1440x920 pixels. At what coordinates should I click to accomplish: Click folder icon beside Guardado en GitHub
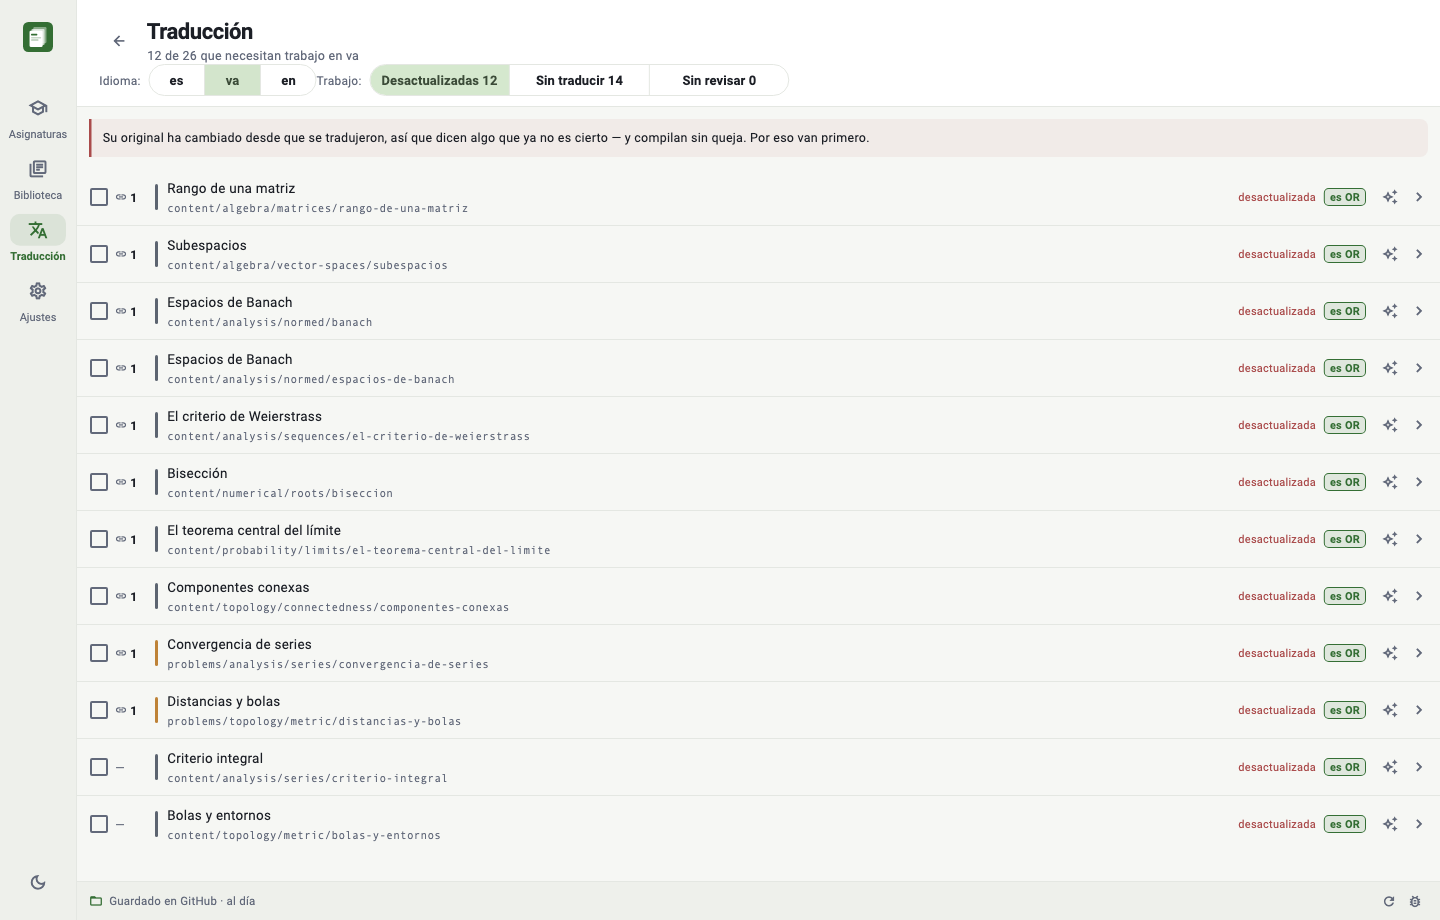pyautogui.click(x=96, y=901)
